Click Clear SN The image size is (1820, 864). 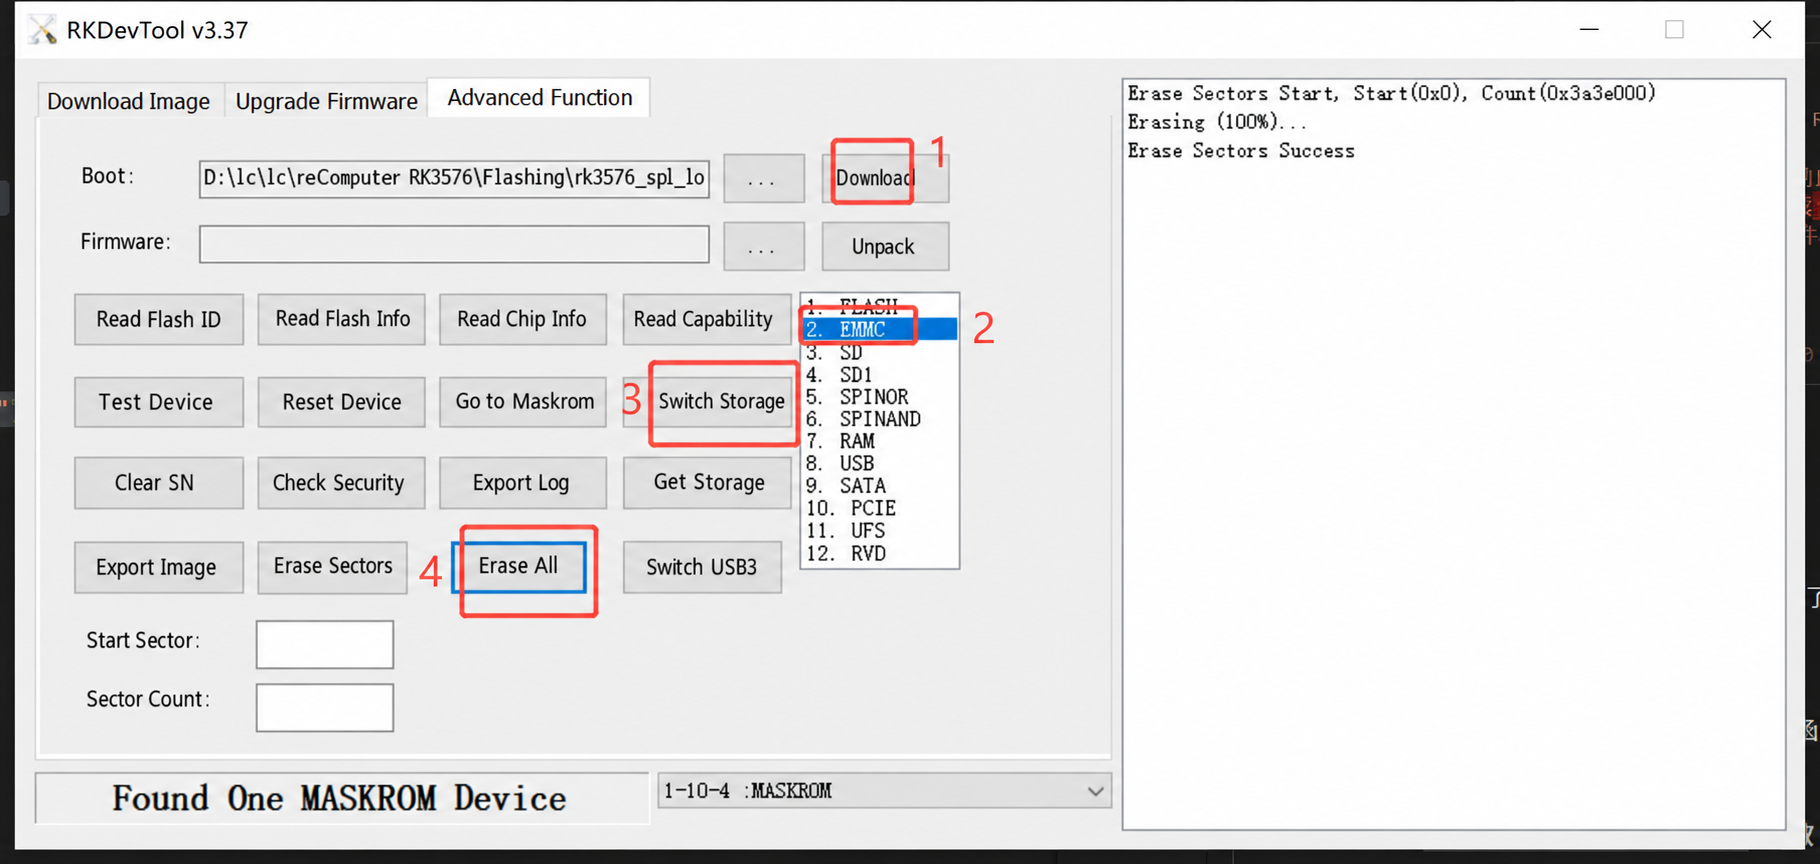[x=159, y=483]
